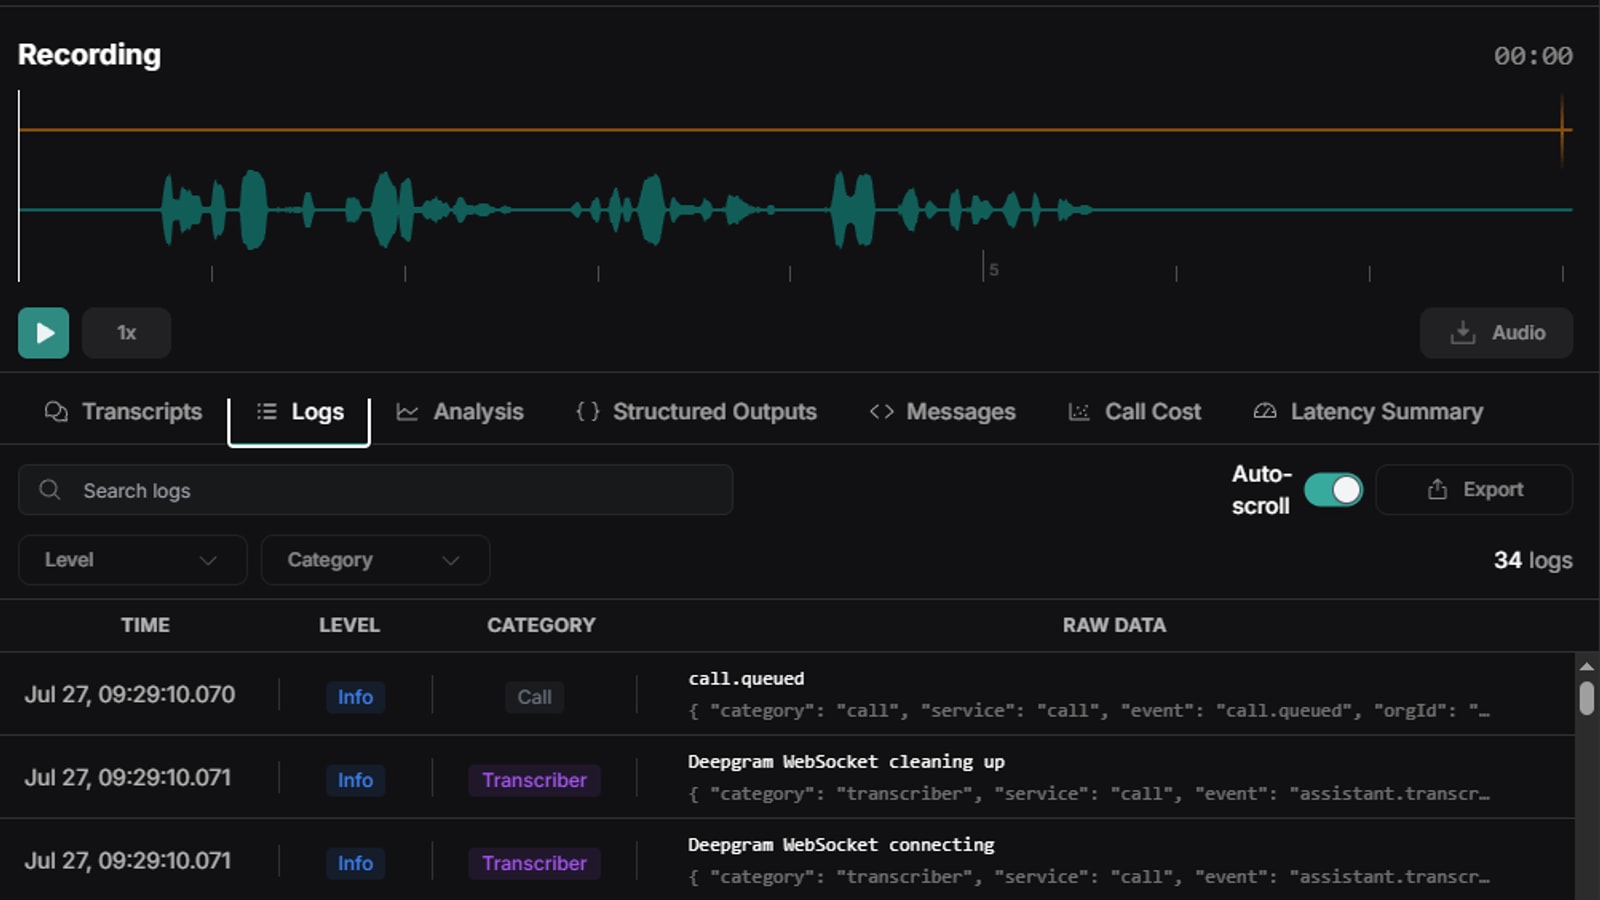
Task: Click the 34 logs count label
Action: click(x=1533, y=560)
